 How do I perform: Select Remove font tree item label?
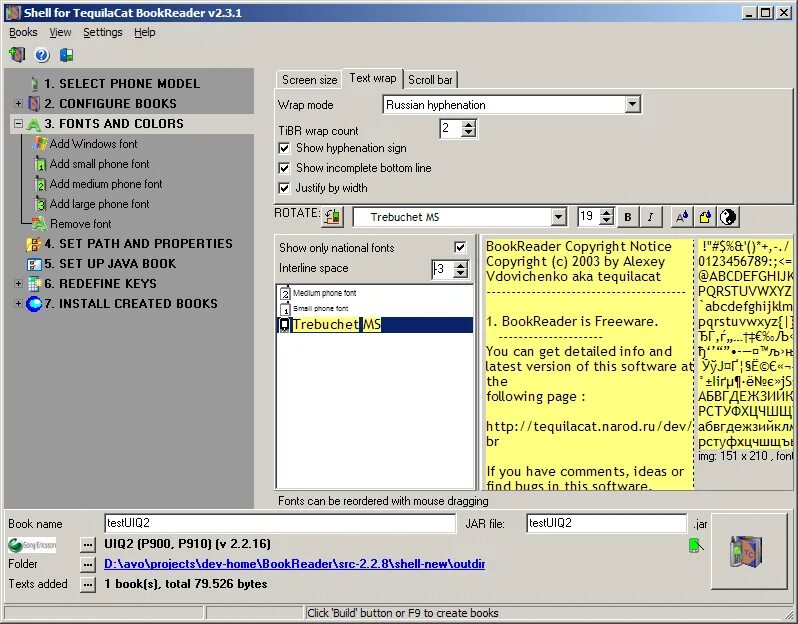click(80, 224)
